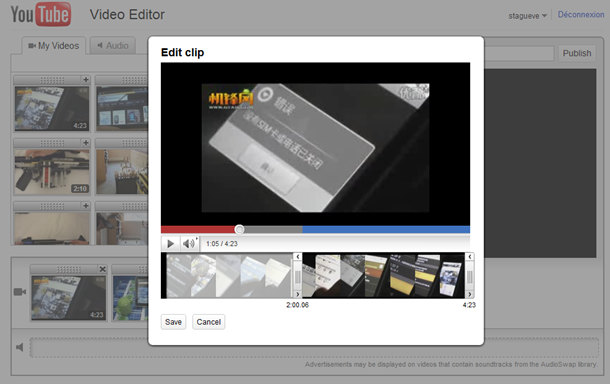
Task: Click the Publish button
Action: 577,53
